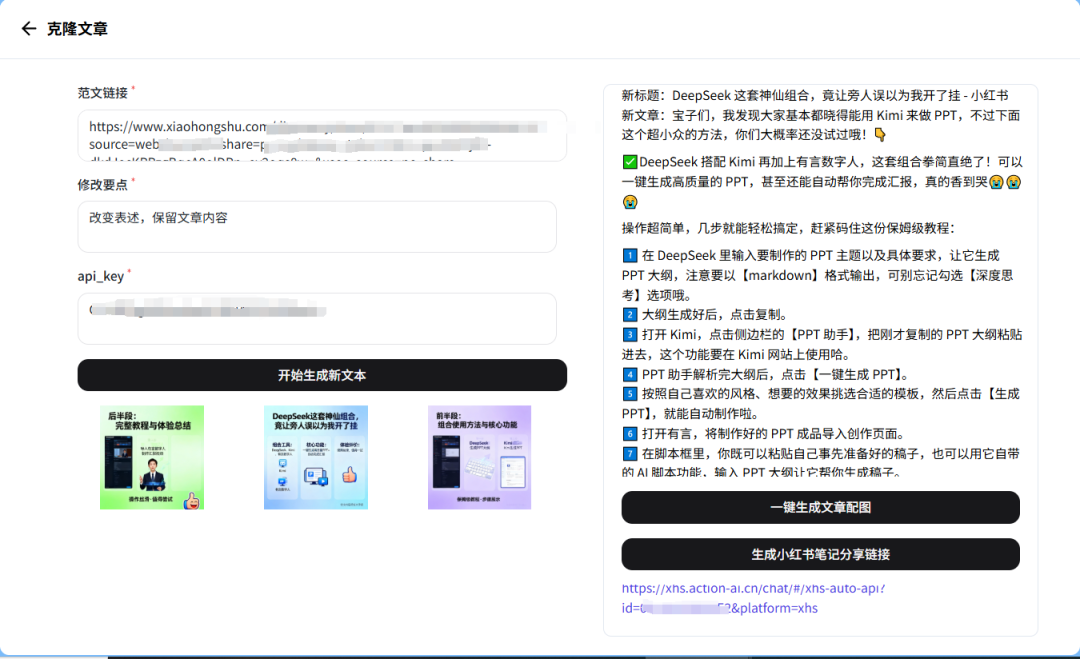Click the pointing-down hand emoji
This screenshot has width=1080, height=659.
[880, 135]
